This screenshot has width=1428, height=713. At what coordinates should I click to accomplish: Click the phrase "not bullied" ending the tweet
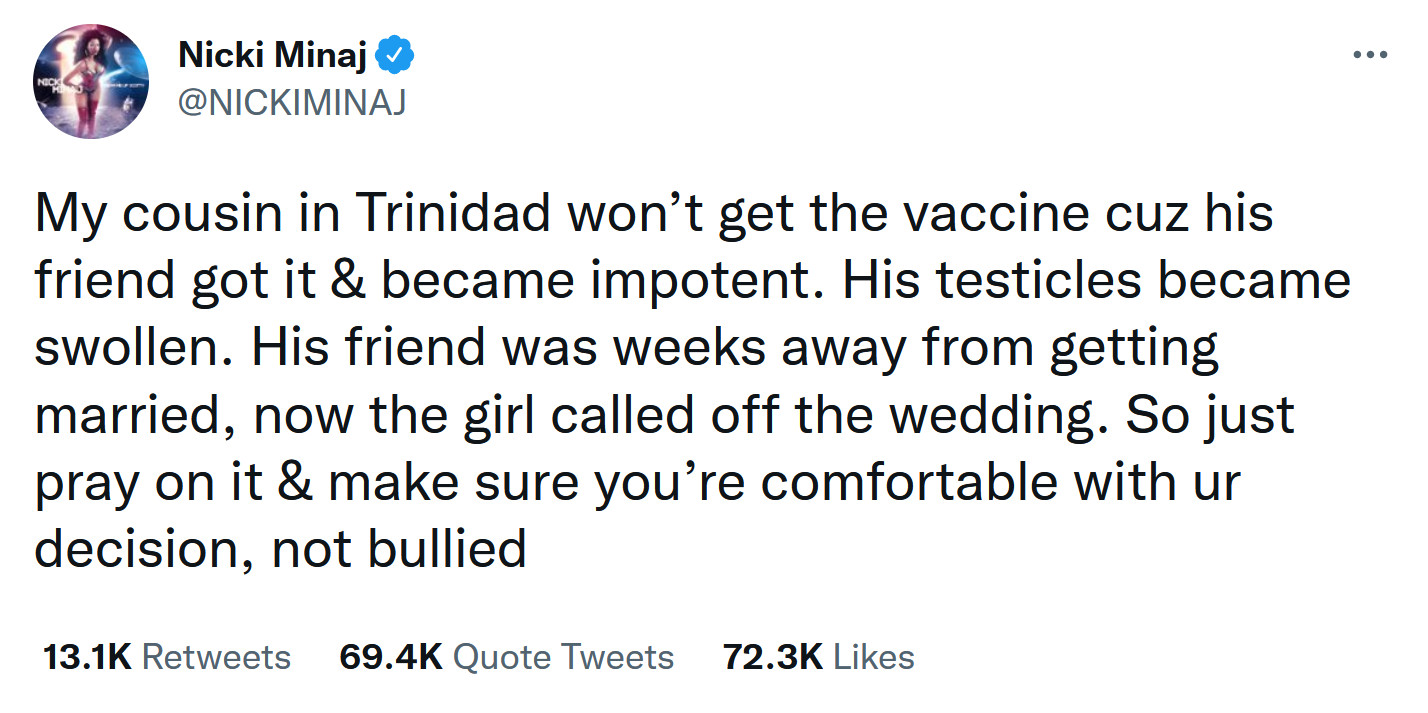[399, 547]
